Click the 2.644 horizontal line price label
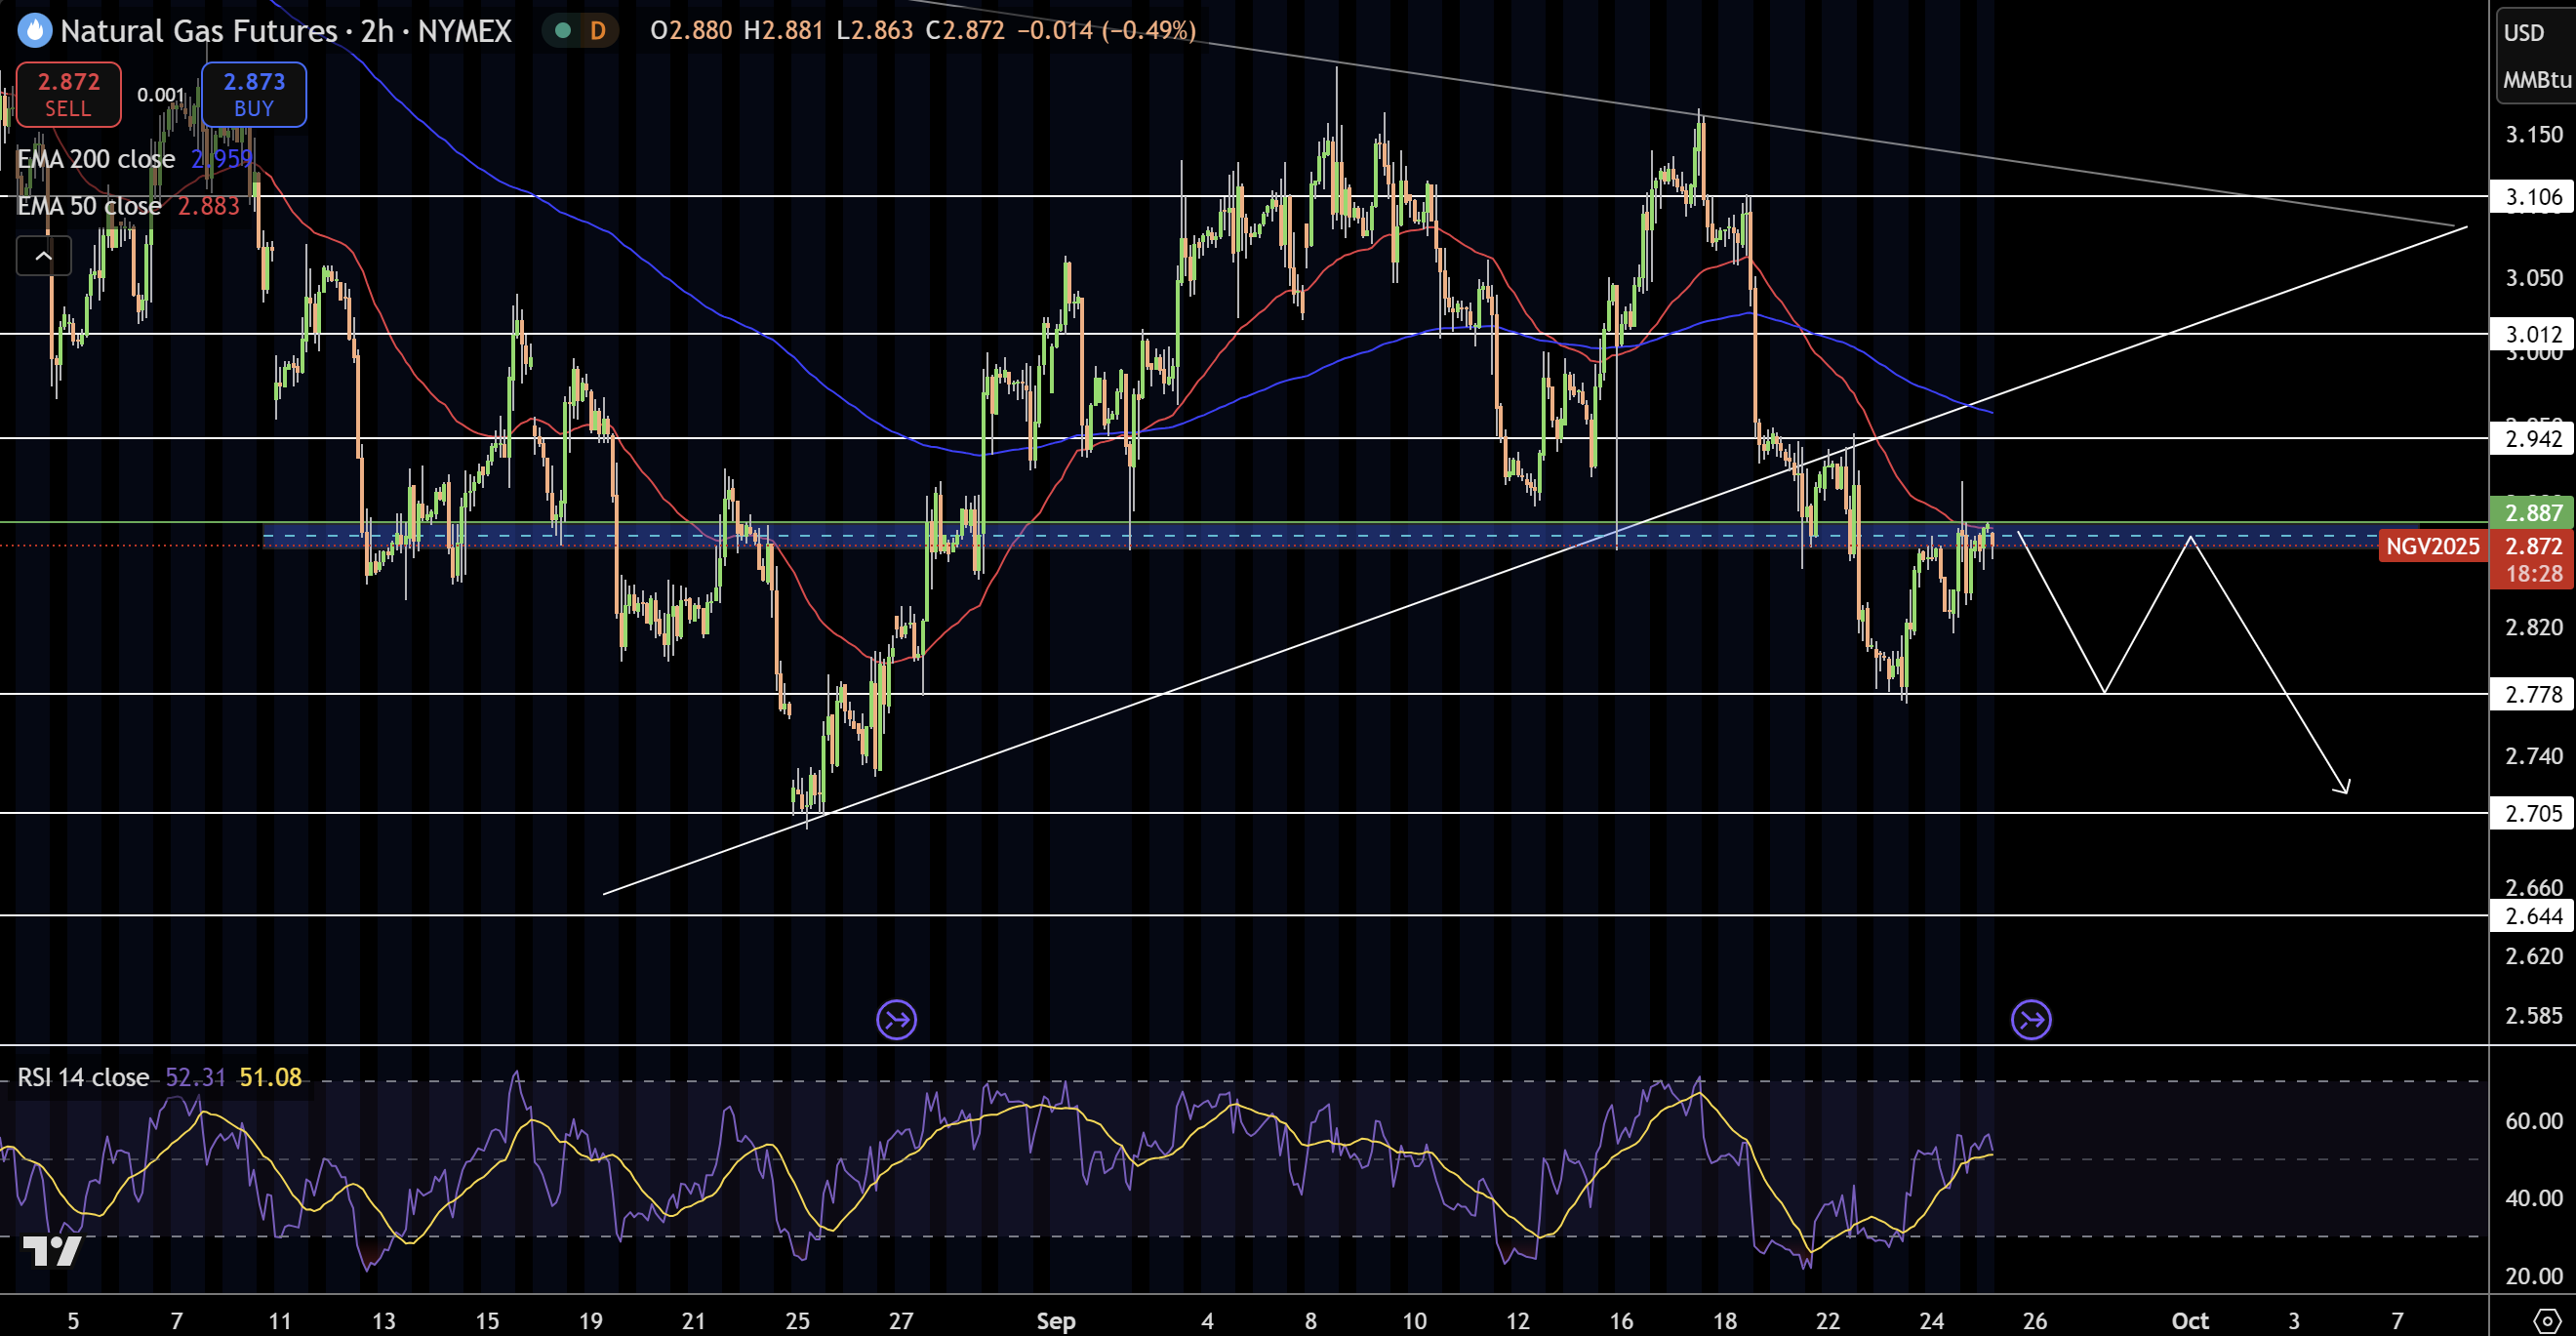The width and height of the screenshot is (2576, 1336). (2532, 916)
